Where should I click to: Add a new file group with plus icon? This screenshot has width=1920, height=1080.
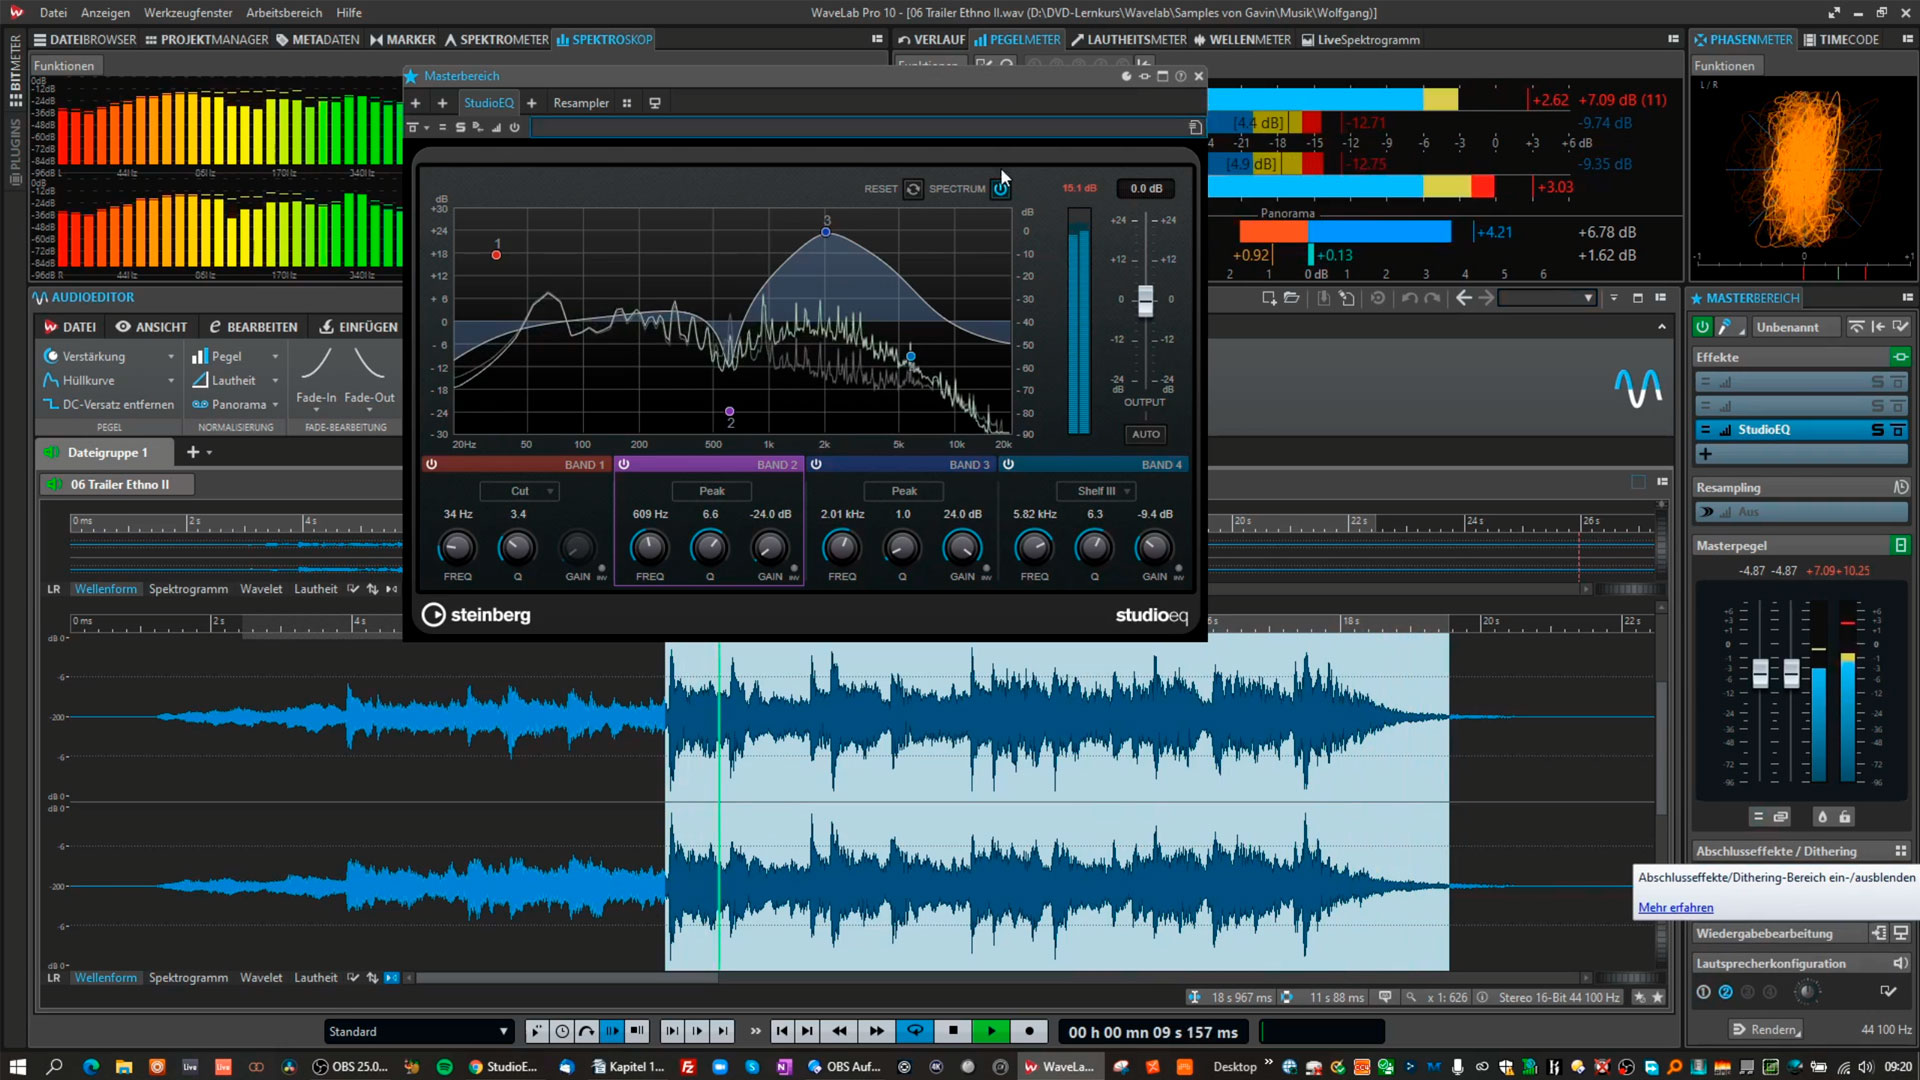point(193,453)
